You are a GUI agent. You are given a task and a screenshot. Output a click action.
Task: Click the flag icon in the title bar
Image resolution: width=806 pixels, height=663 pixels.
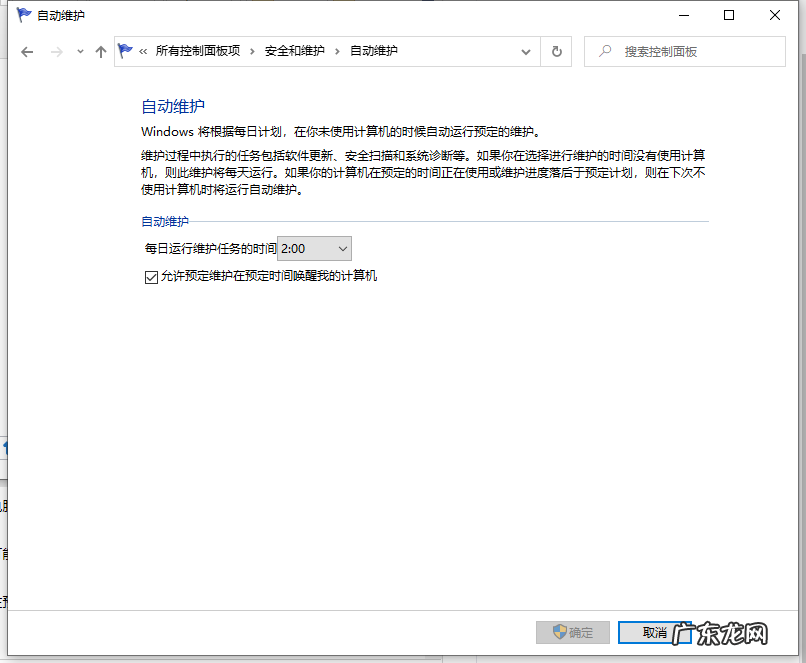pyautogui.click(x=22, y=15)
